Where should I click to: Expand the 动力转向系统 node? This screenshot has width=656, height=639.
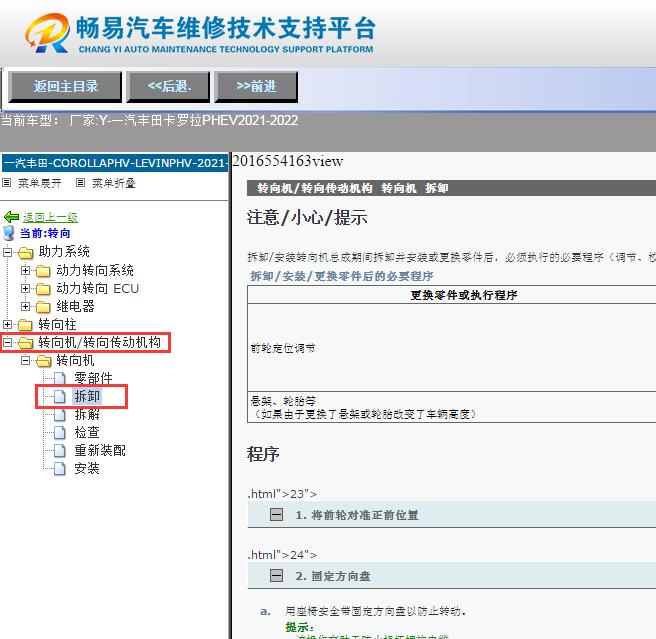point(26,270)
